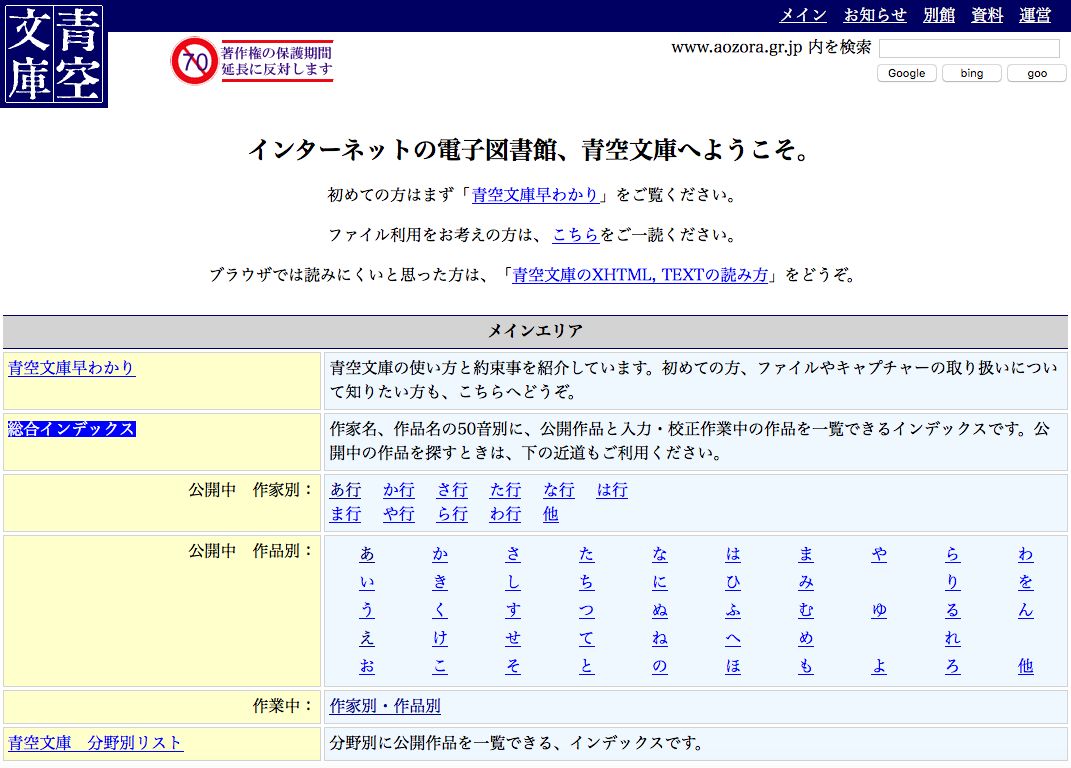Open works starting with た
Screen dimensions: 1071x768
[x=587, y=554]
